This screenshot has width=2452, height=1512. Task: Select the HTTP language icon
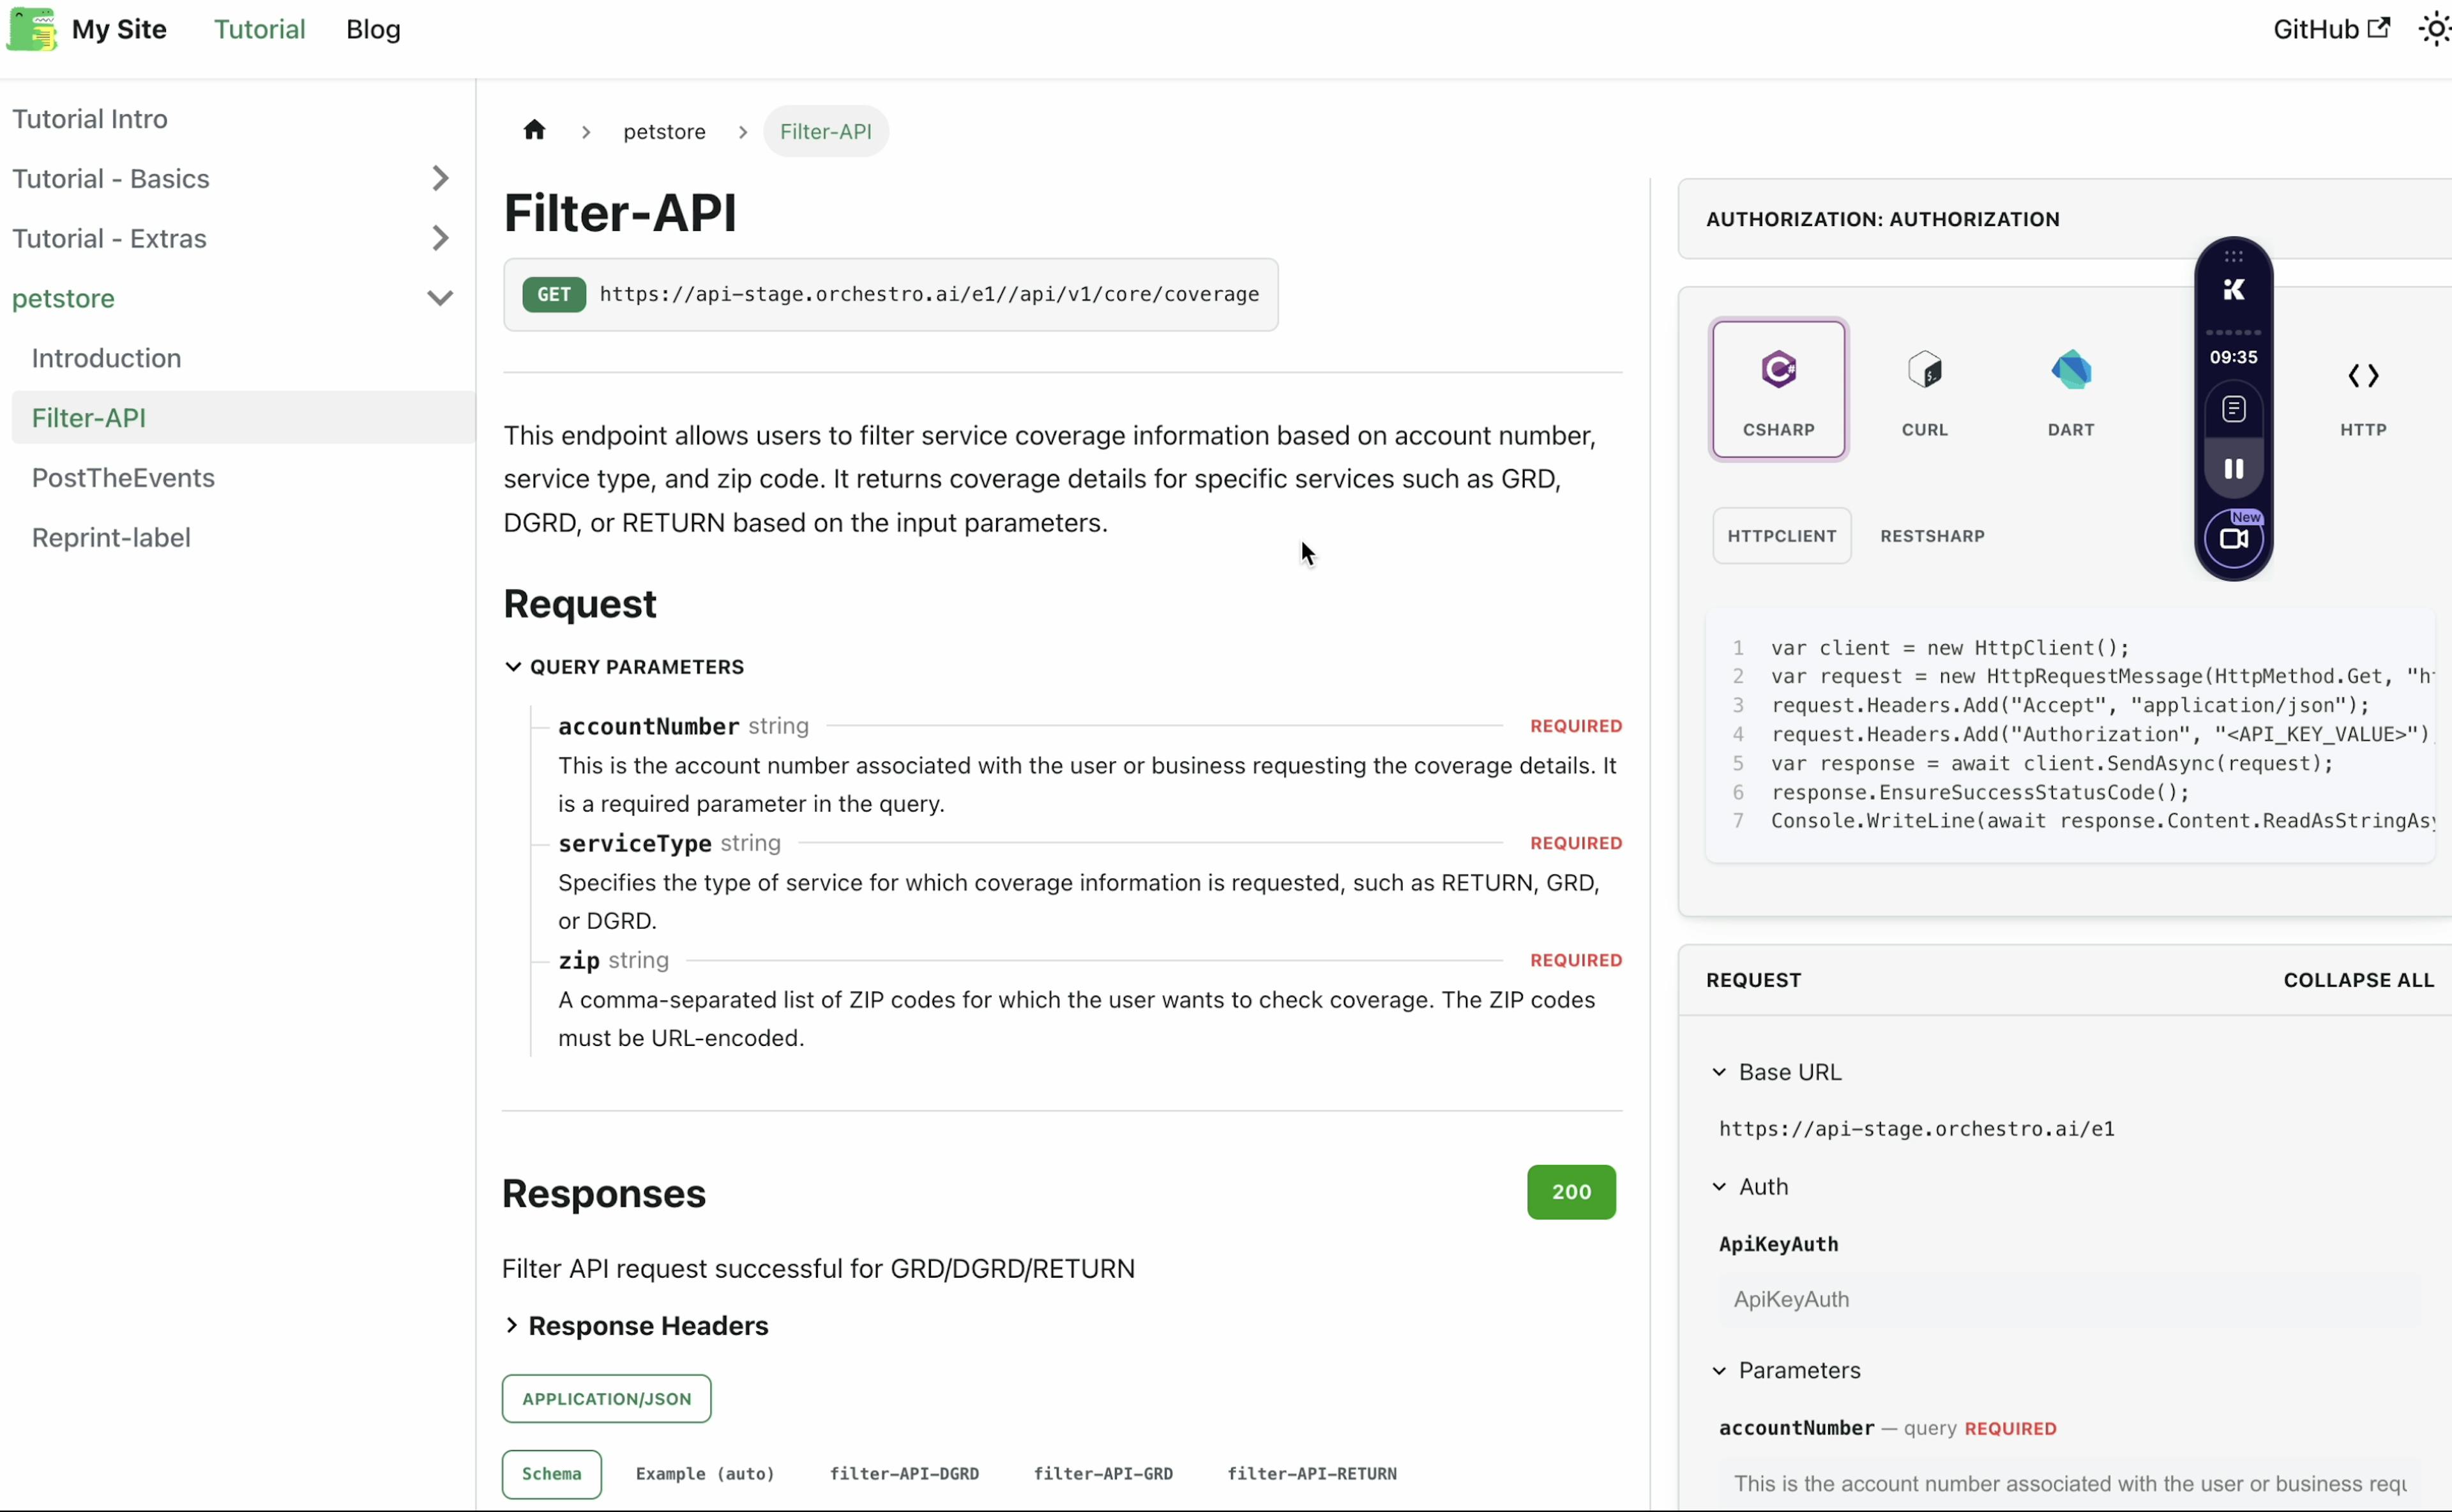point(2362,389)
